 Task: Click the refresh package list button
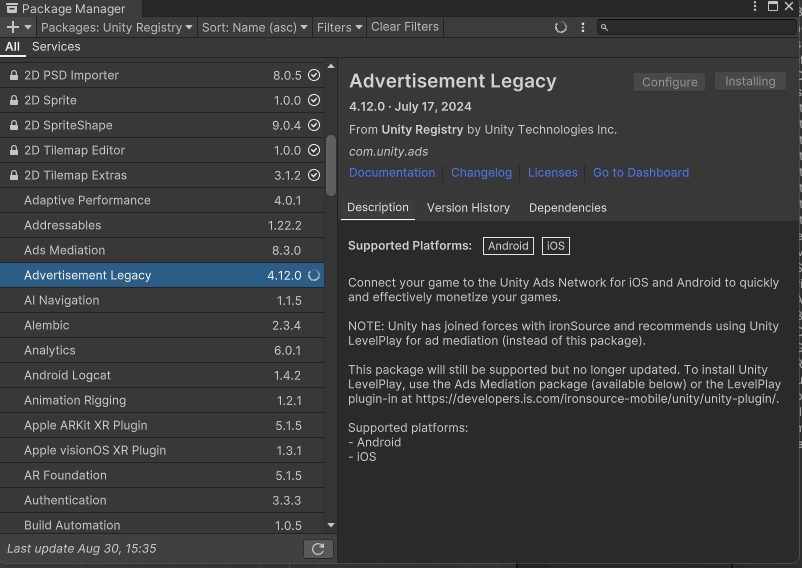318,549
